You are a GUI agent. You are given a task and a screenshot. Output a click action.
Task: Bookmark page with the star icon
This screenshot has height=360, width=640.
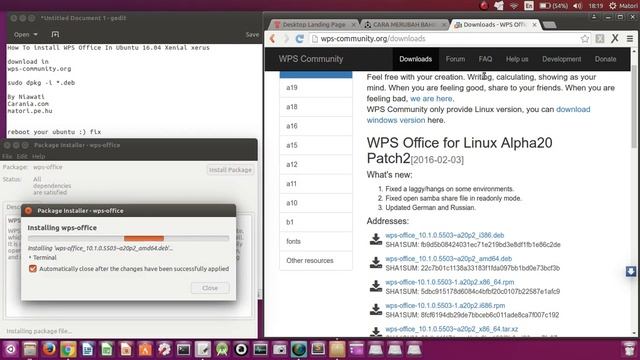click(x=584, y=39)
